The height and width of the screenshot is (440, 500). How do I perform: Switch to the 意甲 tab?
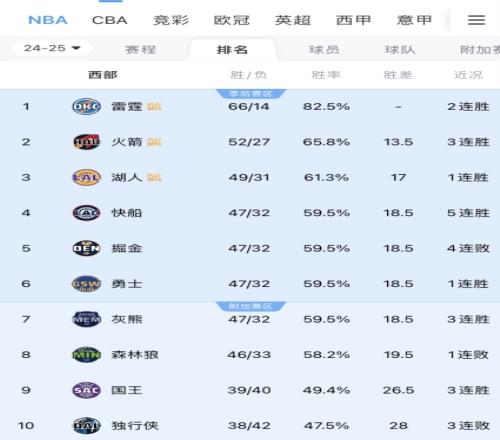click(x=414, y=20)
